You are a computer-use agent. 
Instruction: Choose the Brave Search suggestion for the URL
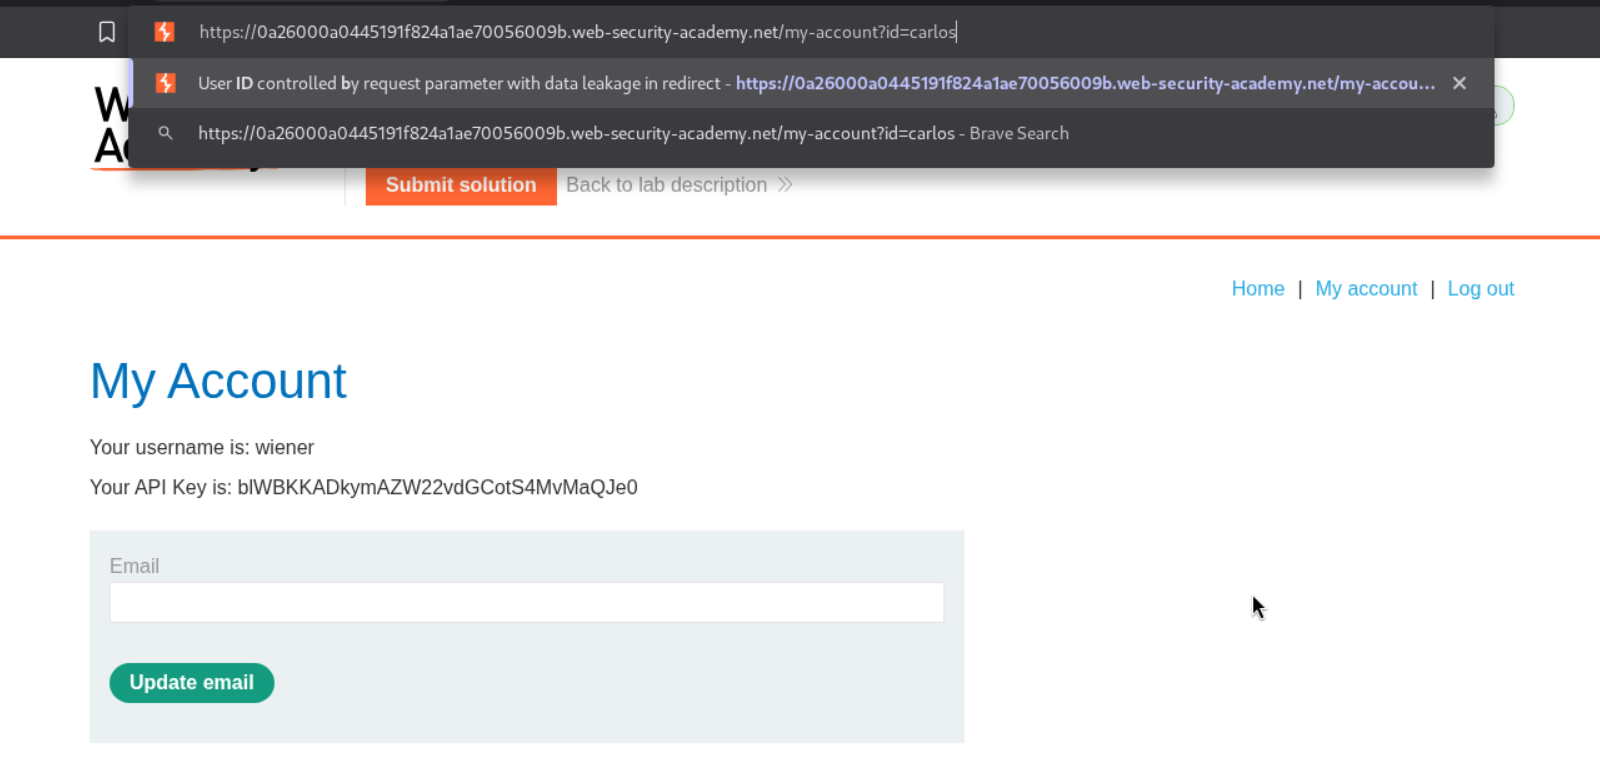632,133
